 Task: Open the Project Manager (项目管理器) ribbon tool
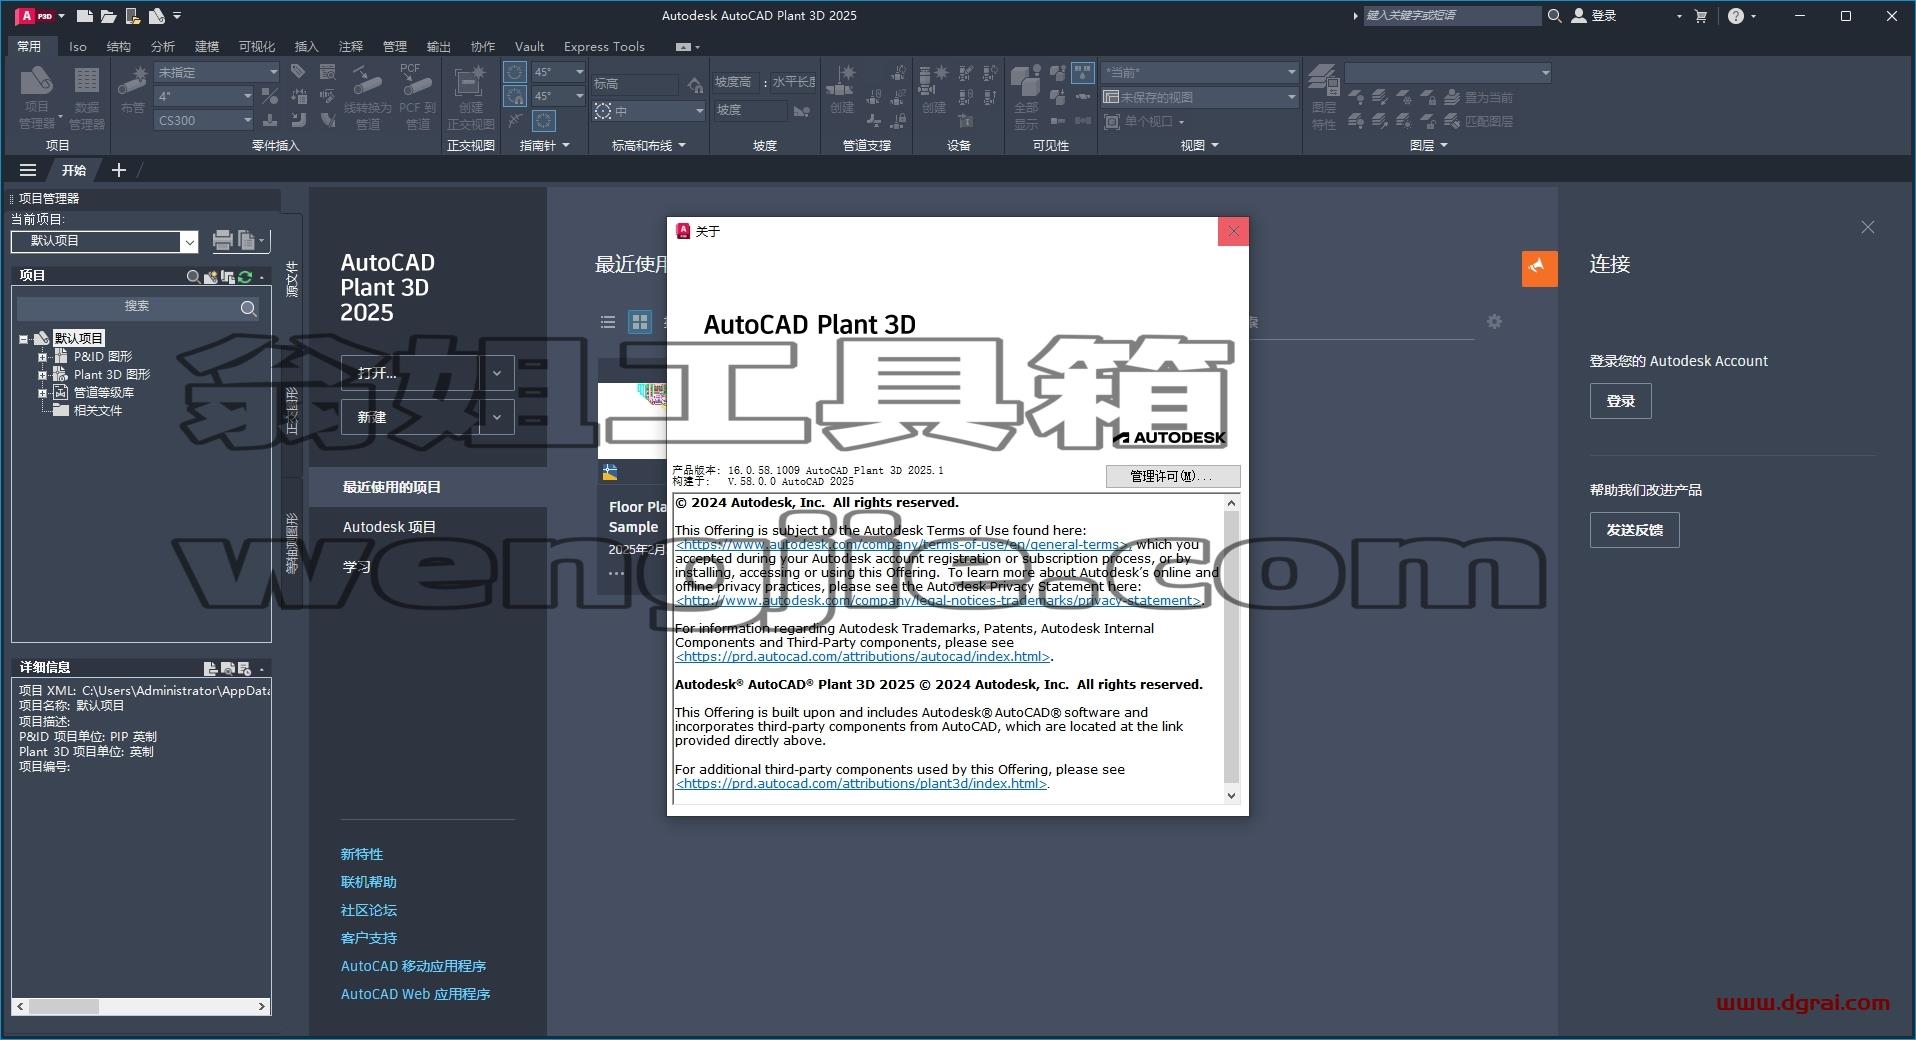pos(37,97)
